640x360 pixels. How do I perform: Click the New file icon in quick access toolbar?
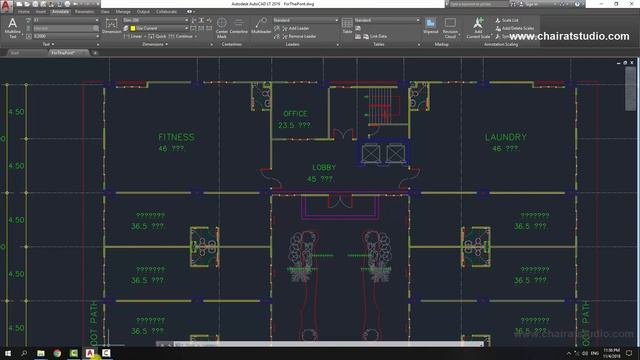click(19, 4)
